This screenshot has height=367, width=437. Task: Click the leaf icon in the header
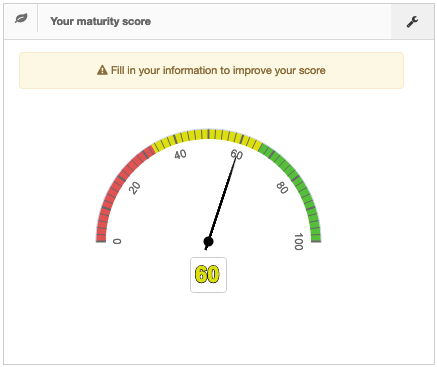point(21,19)
